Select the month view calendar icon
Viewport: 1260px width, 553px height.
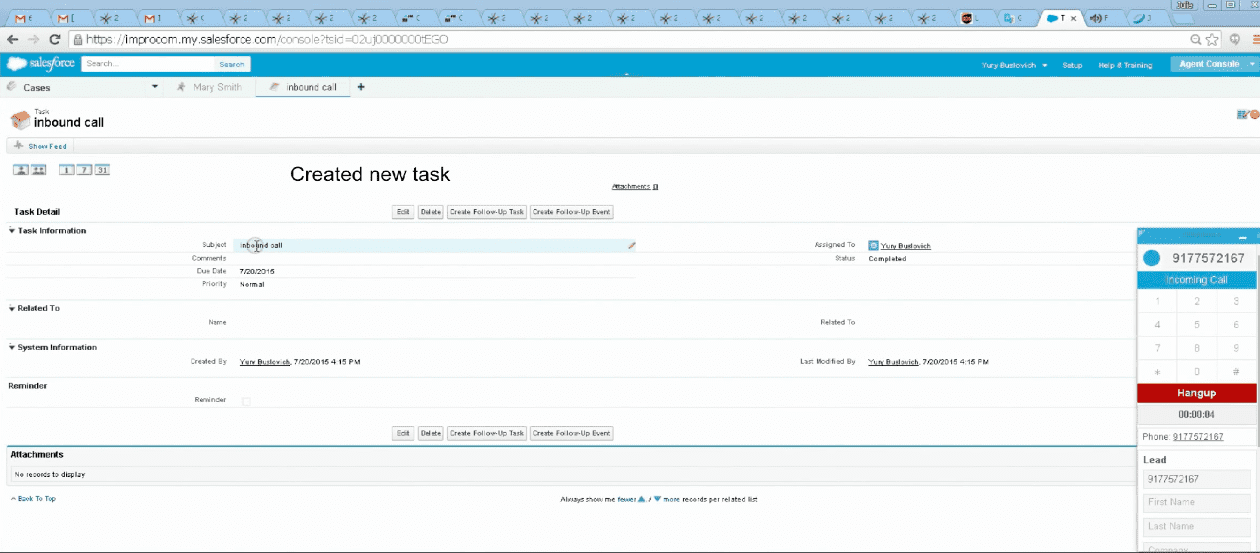[x=102, y=170]
